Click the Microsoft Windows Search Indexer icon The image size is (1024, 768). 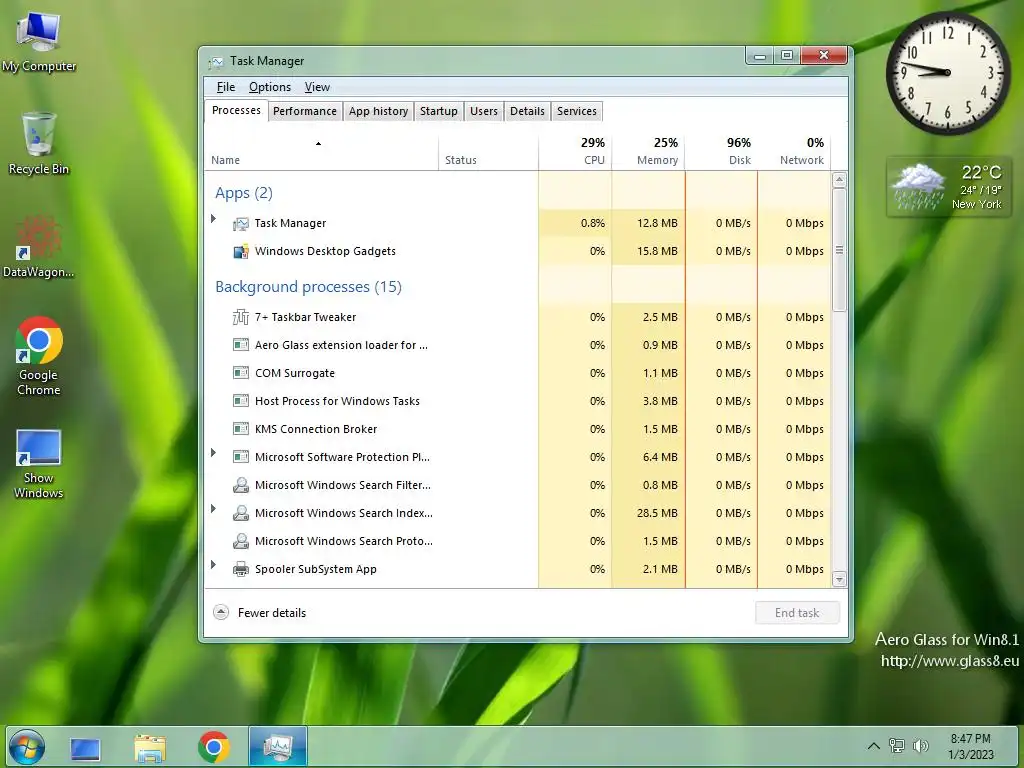[241, 513]
